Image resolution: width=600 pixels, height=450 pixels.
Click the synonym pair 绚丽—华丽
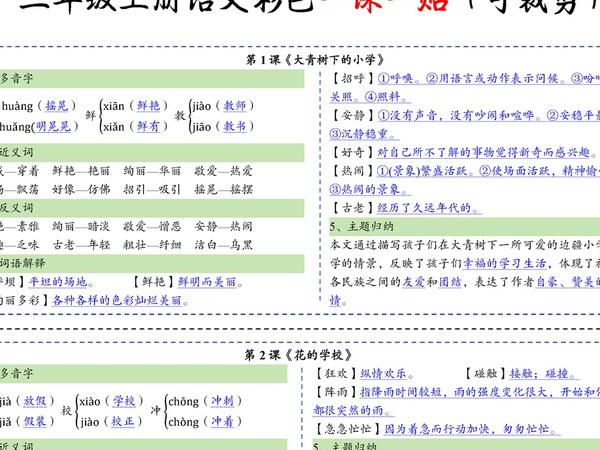[x=152, y=171]
